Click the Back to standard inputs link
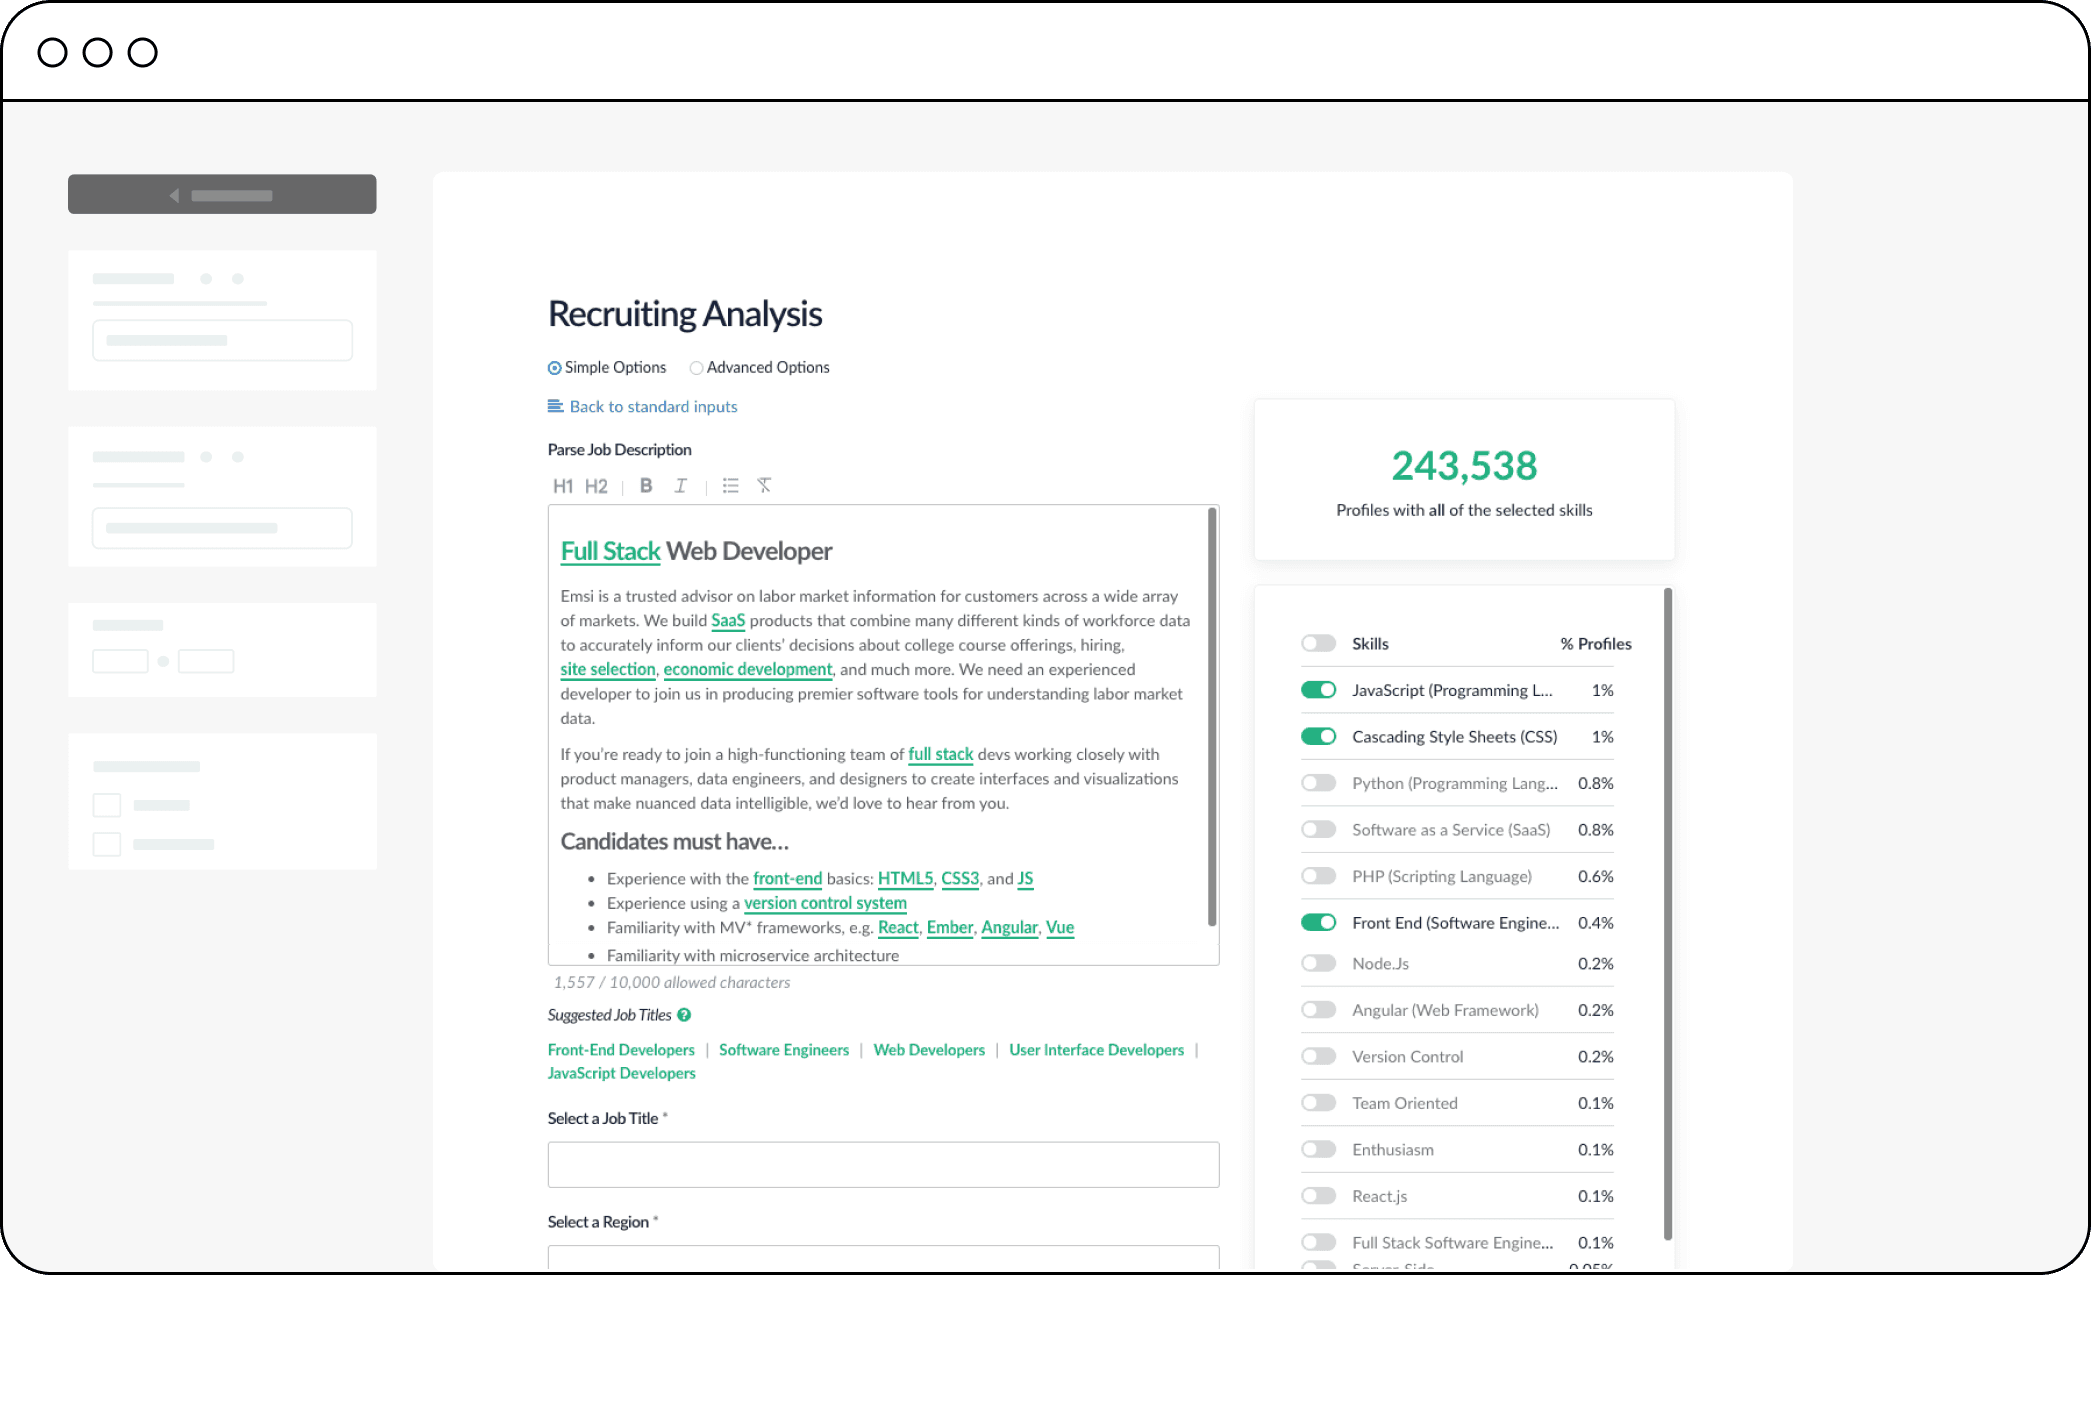This screenshot has height=1418, width=2091. click(x=653, y=407)
